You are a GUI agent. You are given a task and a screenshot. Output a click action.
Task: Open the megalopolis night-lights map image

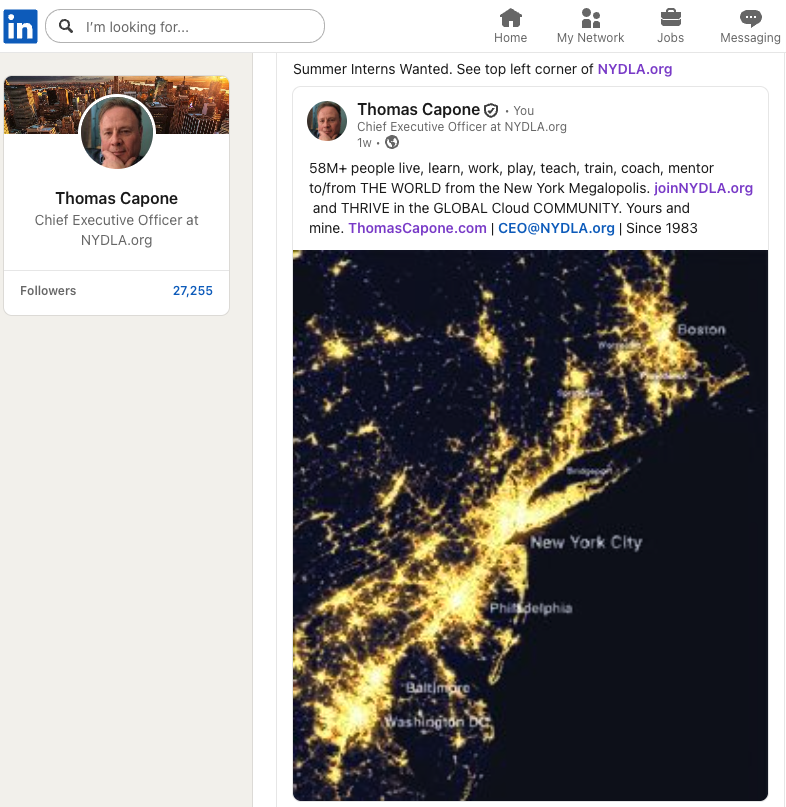click(530, 525)
